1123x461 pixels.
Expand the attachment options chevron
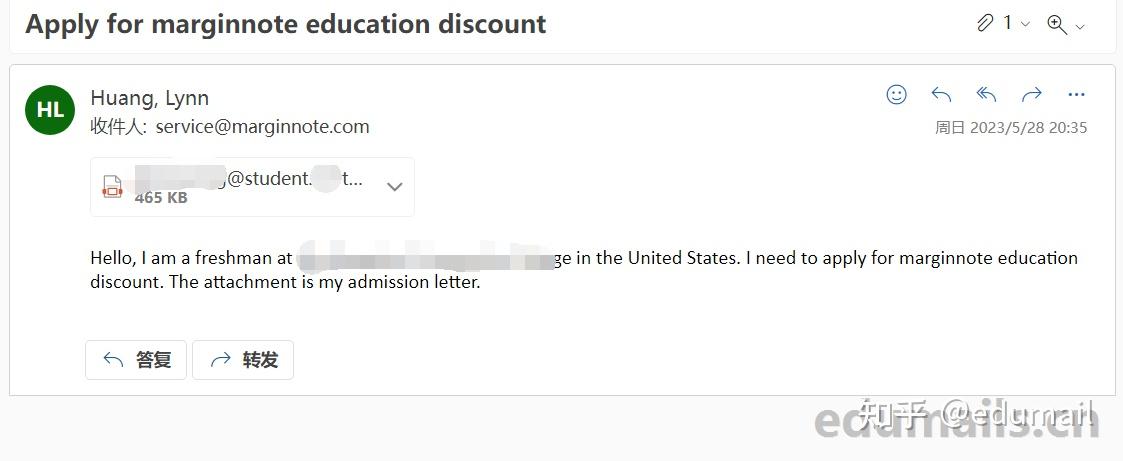coord(394,187)
